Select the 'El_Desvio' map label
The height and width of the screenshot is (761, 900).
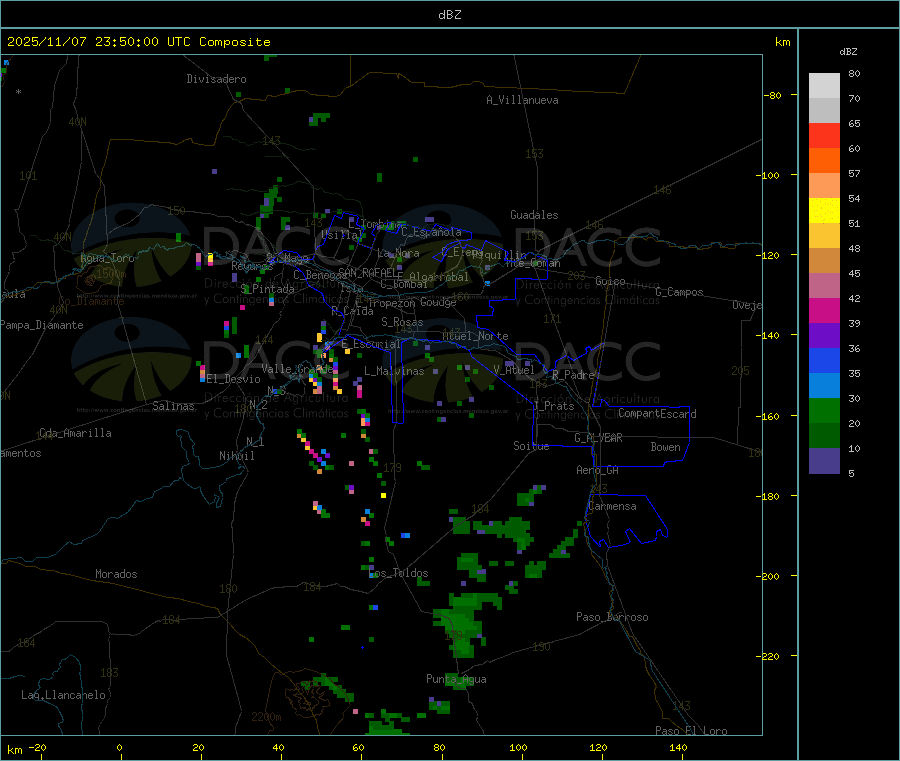(234, 379)
